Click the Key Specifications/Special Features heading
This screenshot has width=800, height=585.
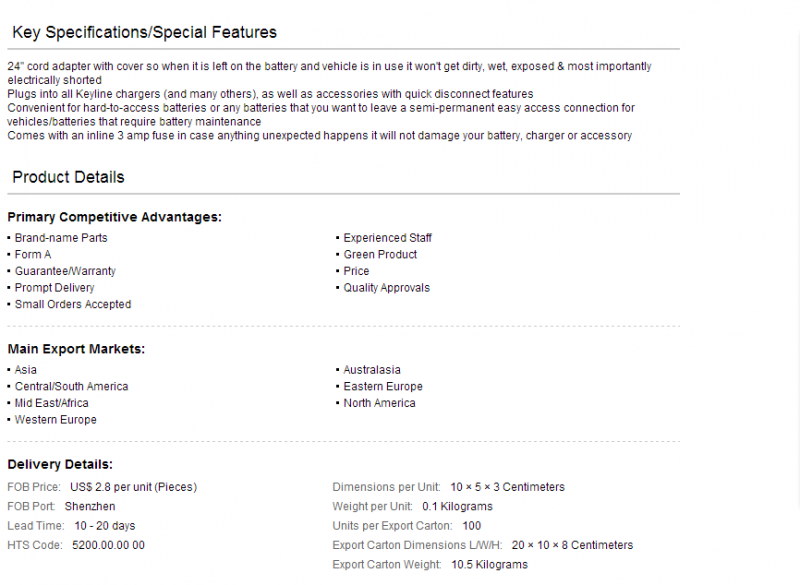point(144,32)
